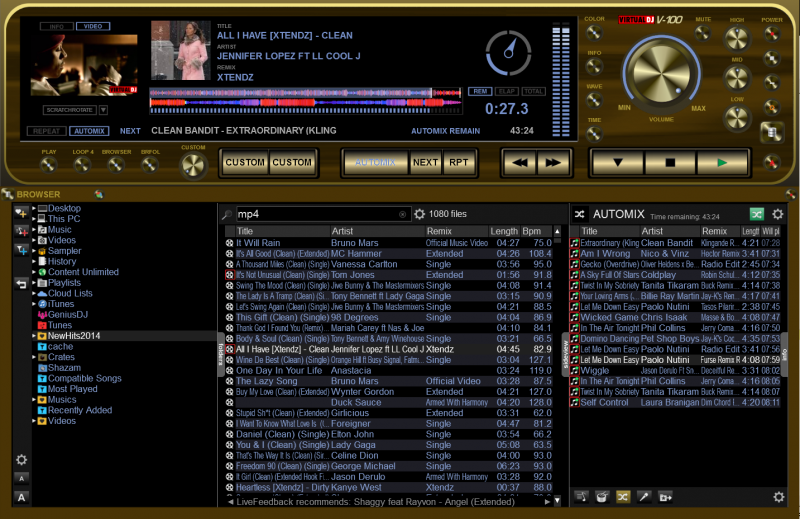Click the square symbol knob below POWER
Image resolution: width=800 pixels, height=519 pixels.
point(771,58)
